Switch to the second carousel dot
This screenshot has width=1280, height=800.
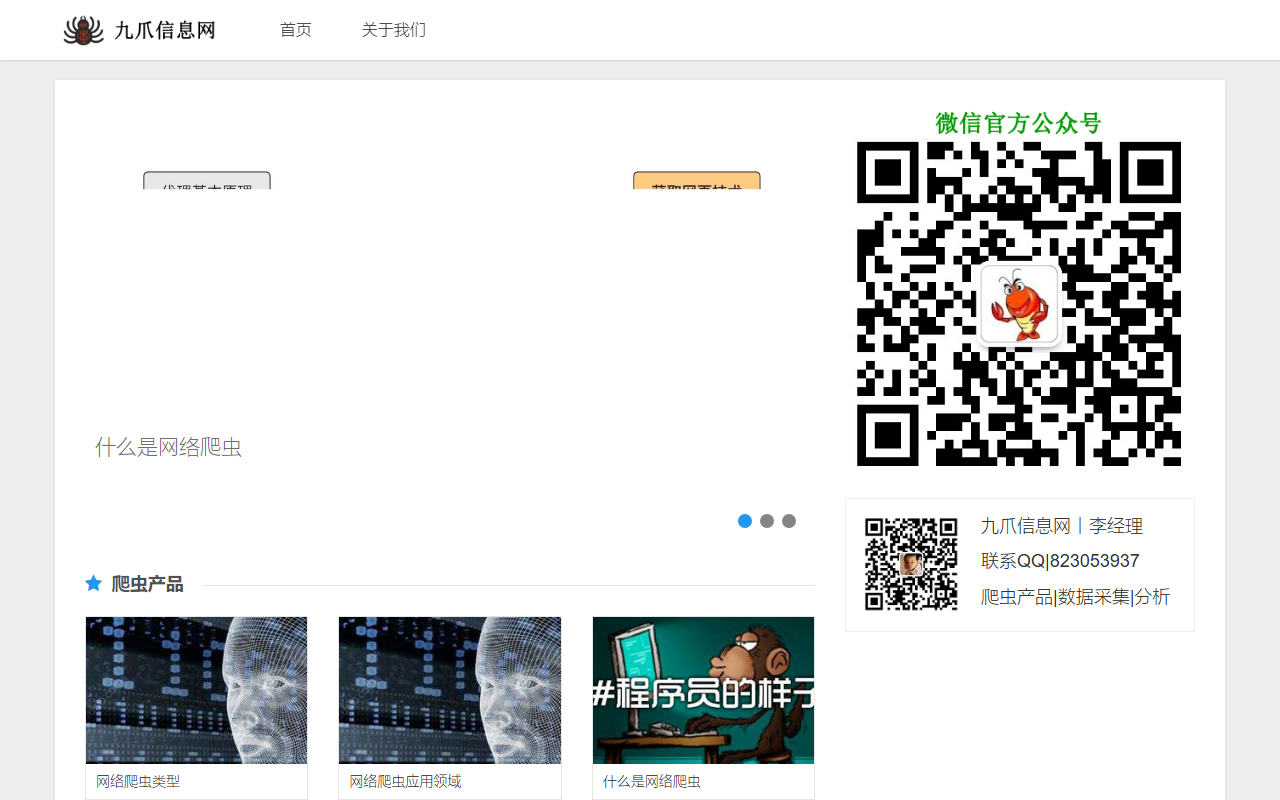(x=767, y=521)
